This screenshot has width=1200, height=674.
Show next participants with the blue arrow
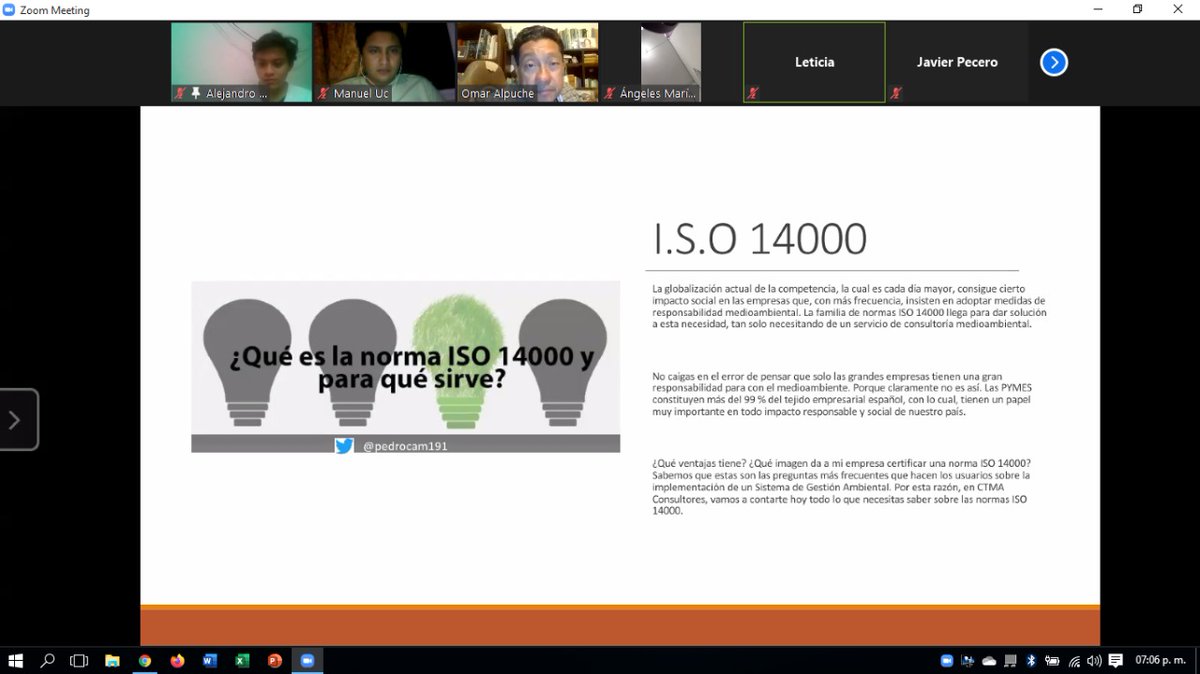(1053, 62)
